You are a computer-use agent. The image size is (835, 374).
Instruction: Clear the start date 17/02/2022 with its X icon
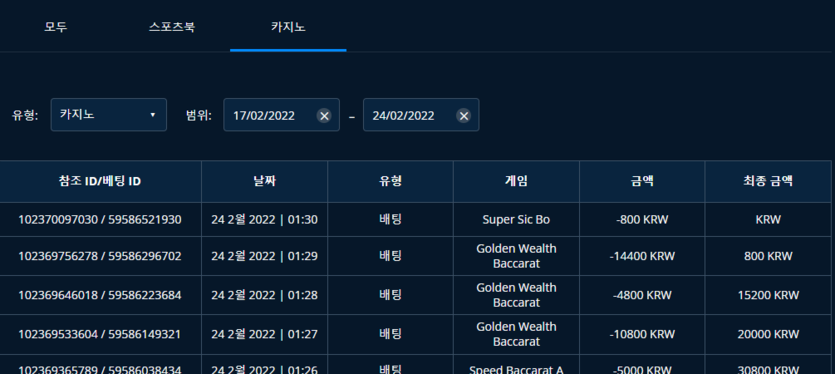click(x=324, y=116)
